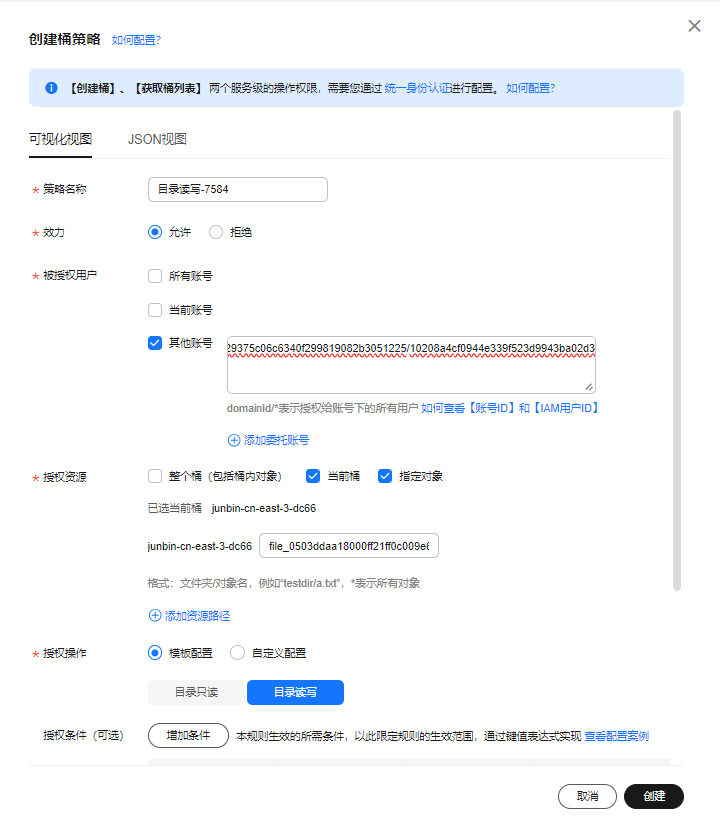The height and width of the screenshot is (838, 720).
Task: Choose the 目录只读 template button
Action: [x=197, y=693]
